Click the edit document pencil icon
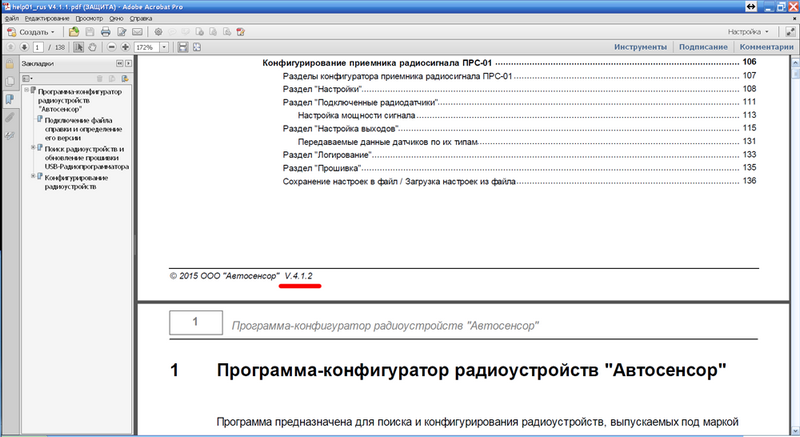Viewport: 800px width, 437px height. 121,32
